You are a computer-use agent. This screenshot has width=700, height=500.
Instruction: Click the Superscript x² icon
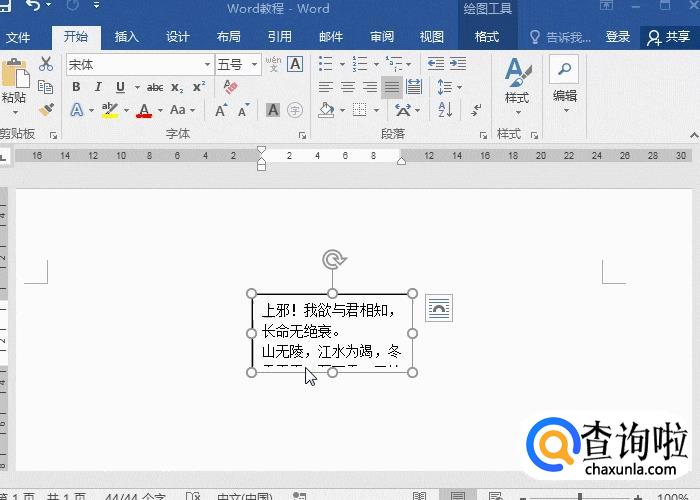coord(199,87)
